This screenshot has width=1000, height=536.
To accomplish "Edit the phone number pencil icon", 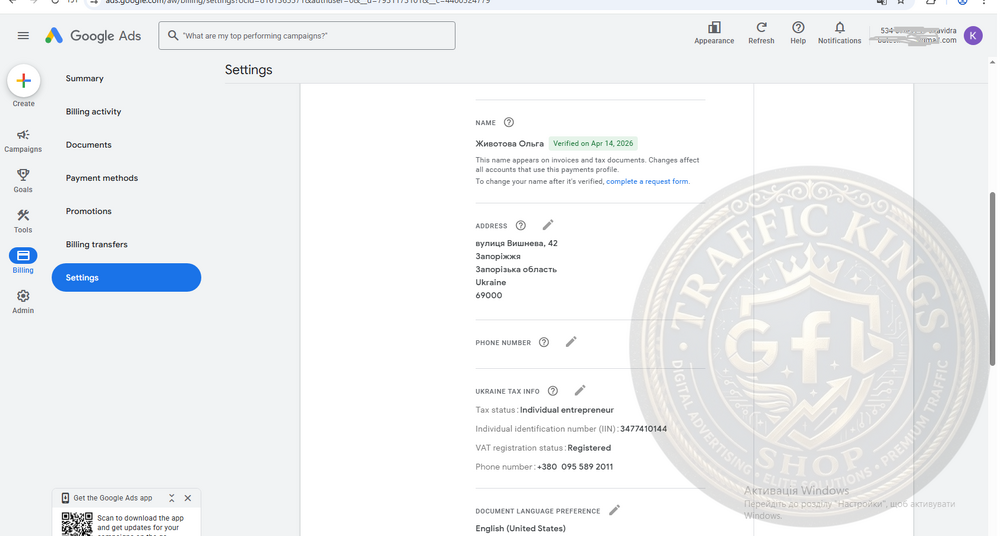I will coord(571,342).
